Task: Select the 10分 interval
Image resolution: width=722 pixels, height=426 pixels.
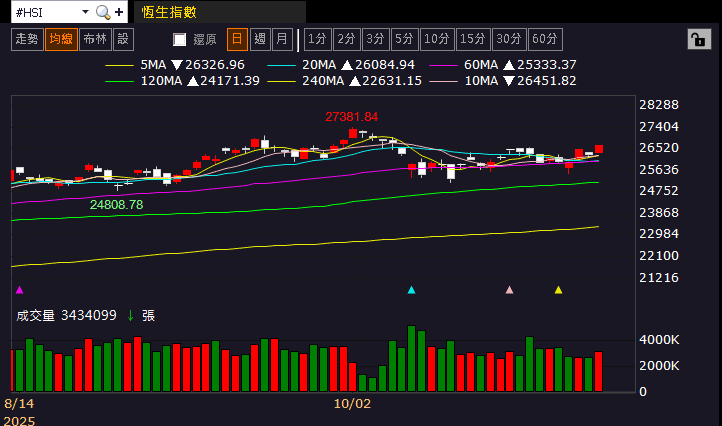Action: pyautogui.click(x=437, y=39)
